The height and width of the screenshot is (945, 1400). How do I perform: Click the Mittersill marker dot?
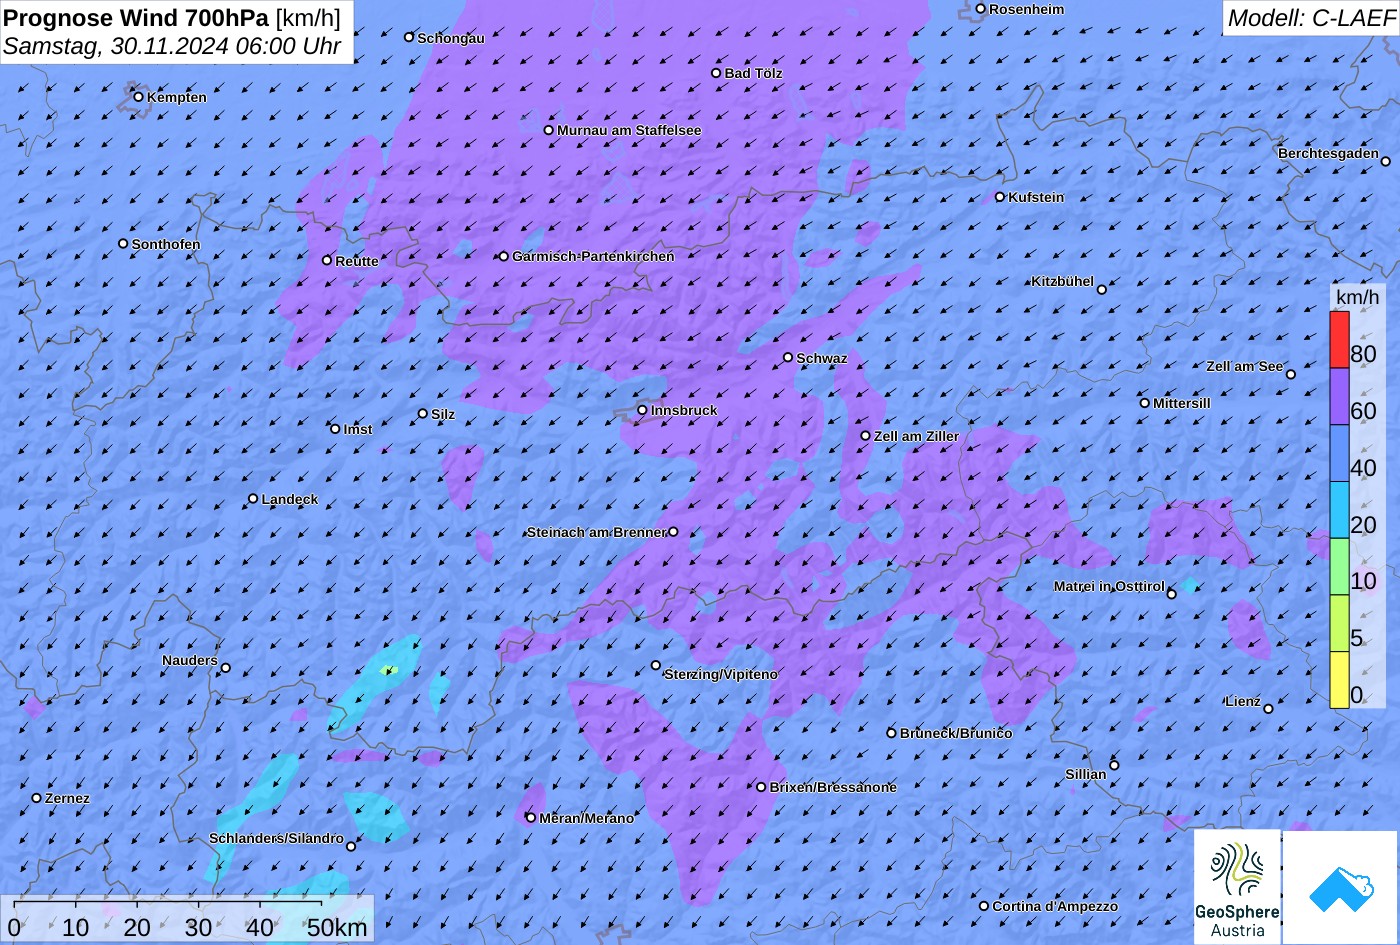(x=1145, y=403)
